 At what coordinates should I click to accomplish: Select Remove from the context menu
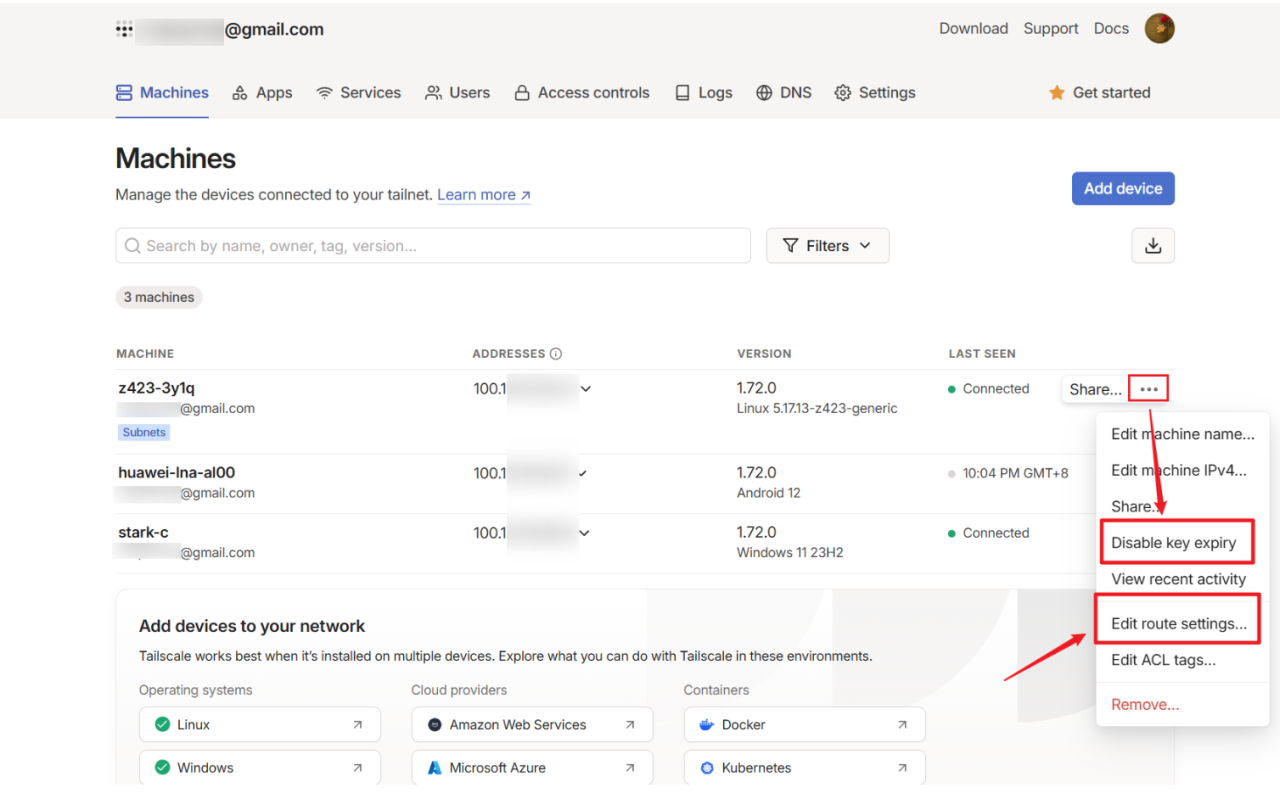(x=1145, y=704)
